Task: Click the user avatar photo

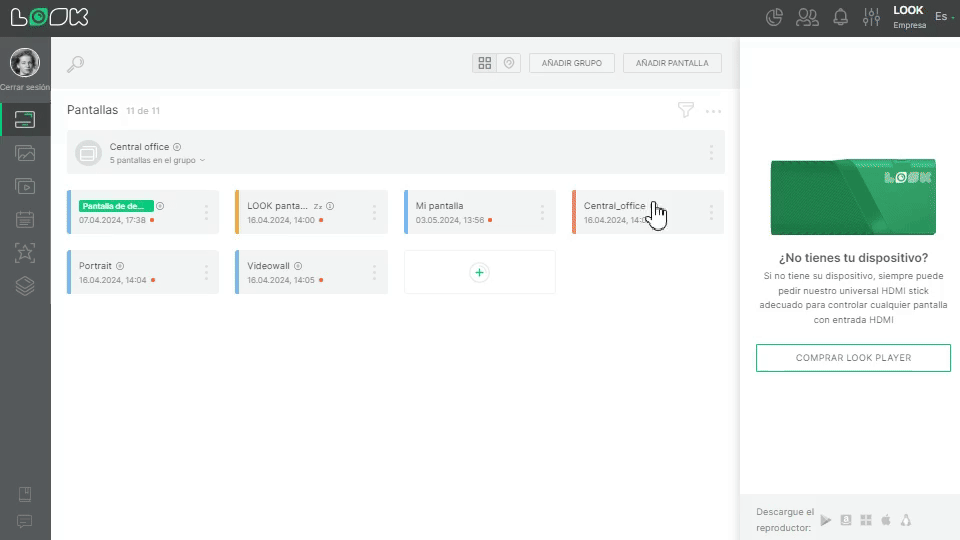Action: tap(24, 62)
